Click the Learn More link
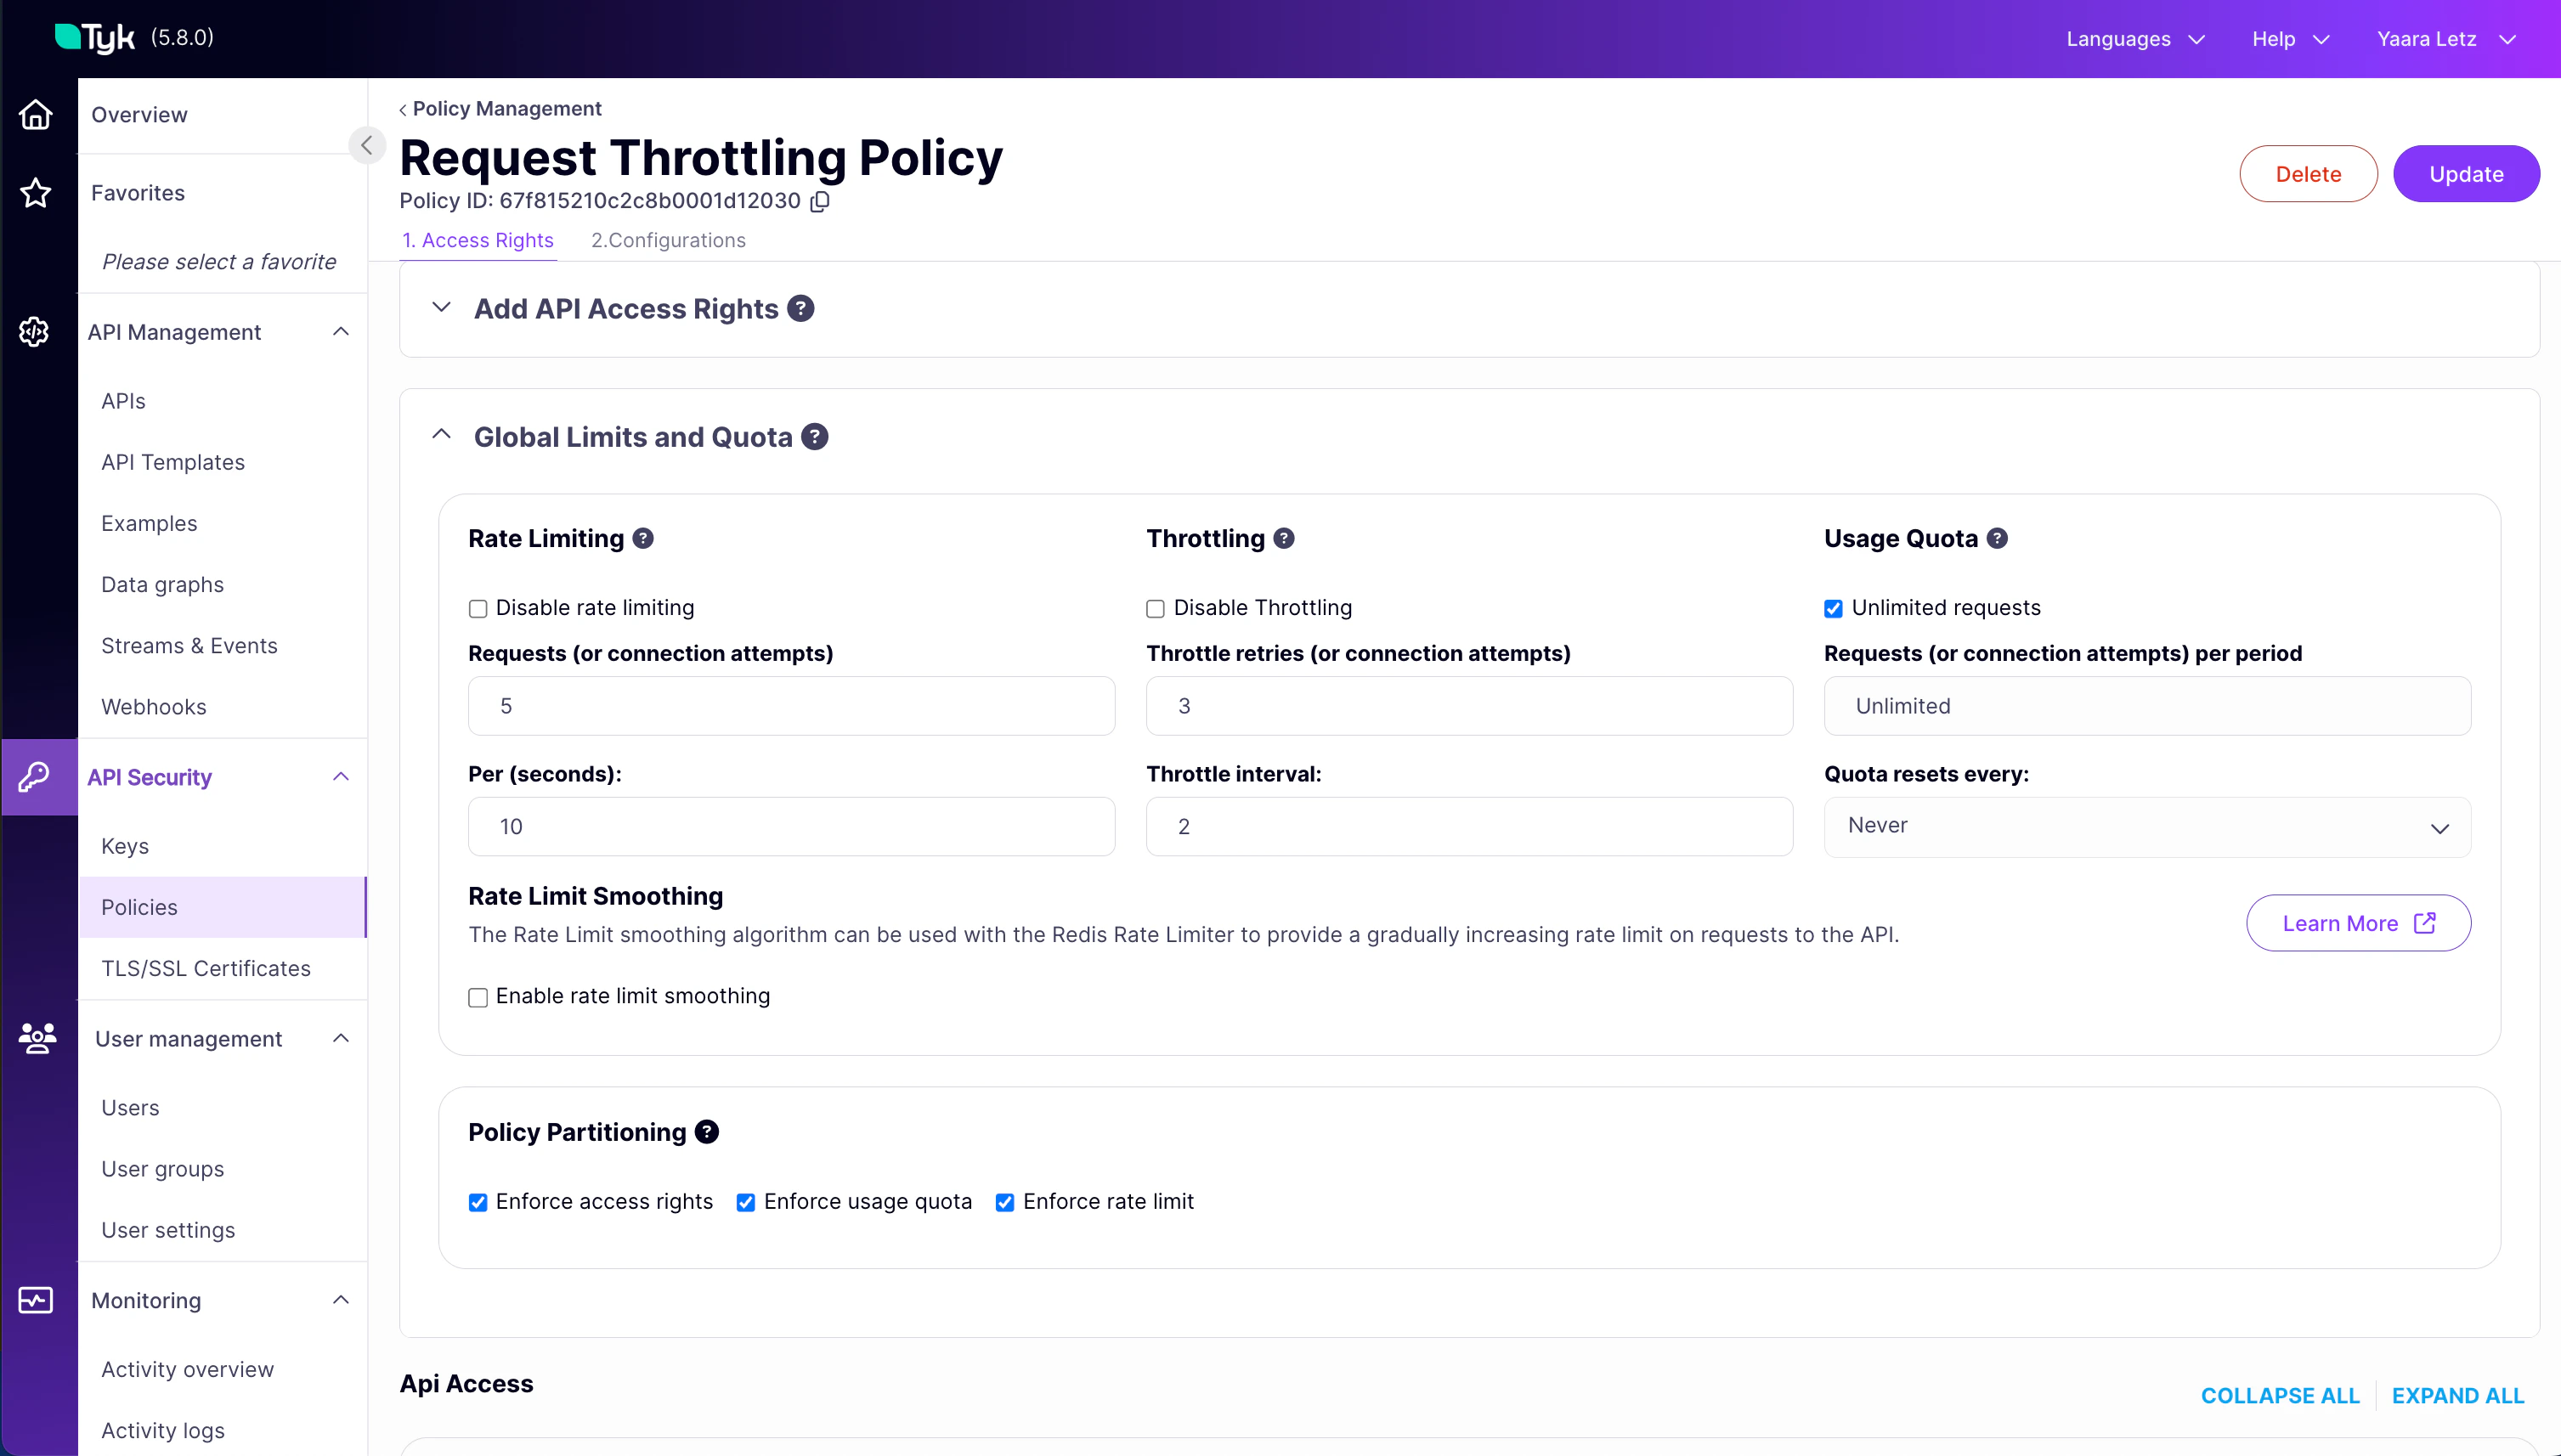 [x=2358, y=923]
